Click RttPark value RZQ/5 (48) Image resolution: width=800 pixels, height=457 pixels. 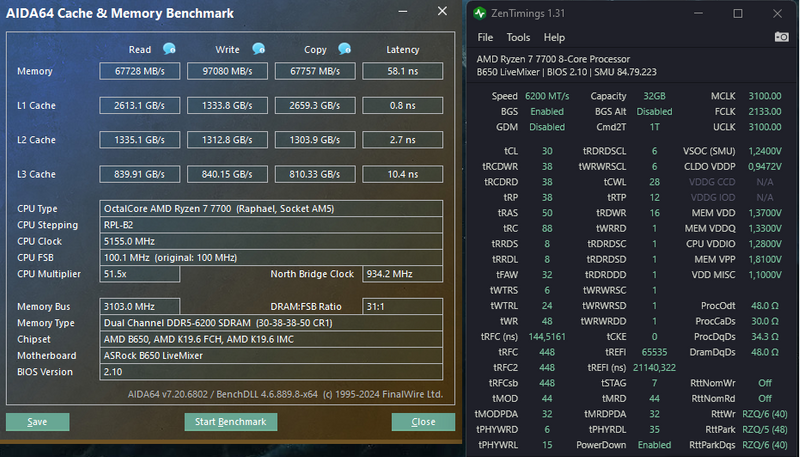[765, 429]
